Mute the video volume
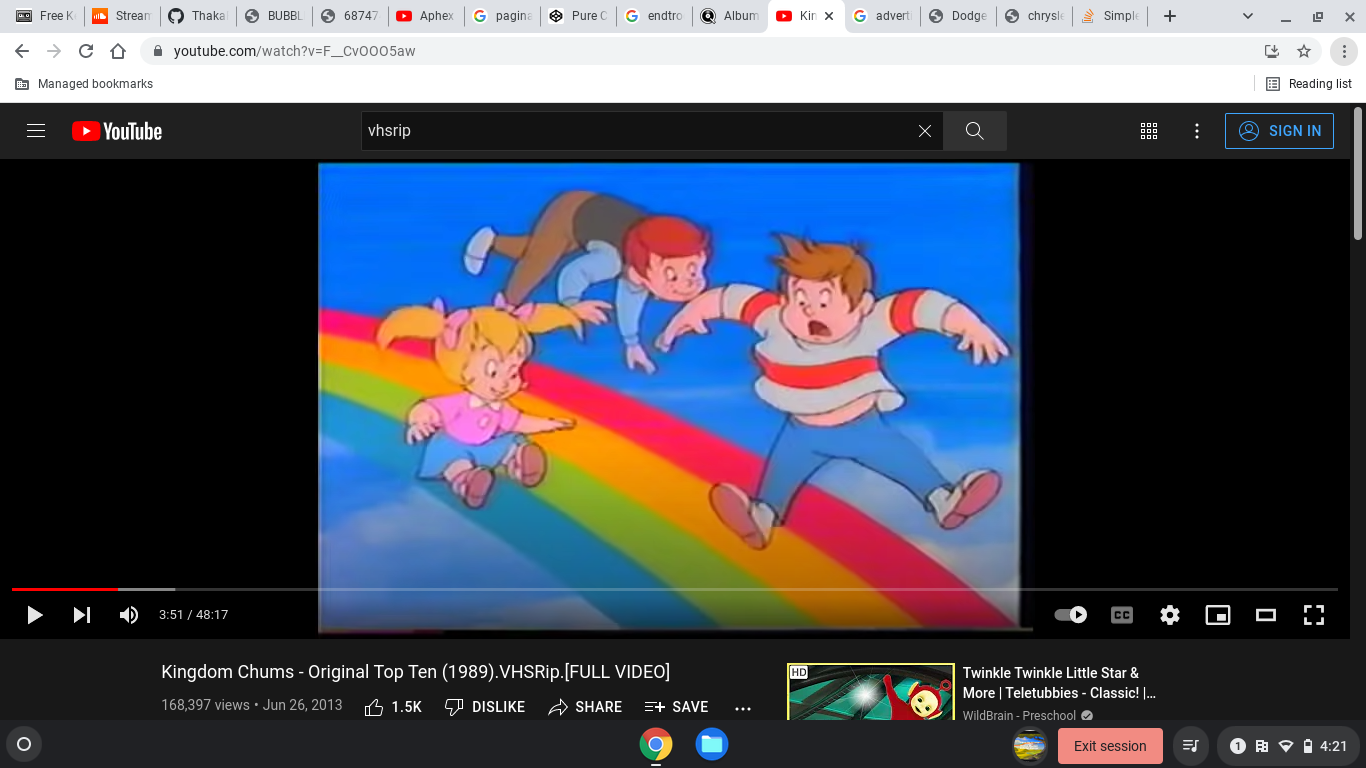This screenshot has height=768, width=1366. click(129, 615)
